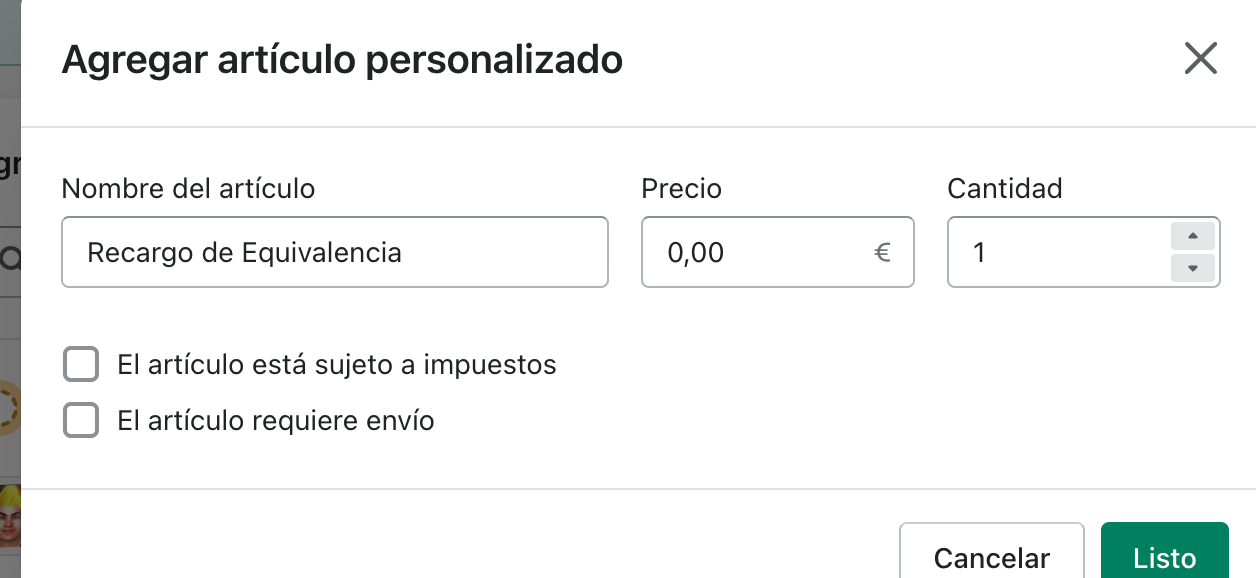1256x578 pixels.
Task: Click the 'El artículo requiere envío' label
Action: tap(275, 421)
